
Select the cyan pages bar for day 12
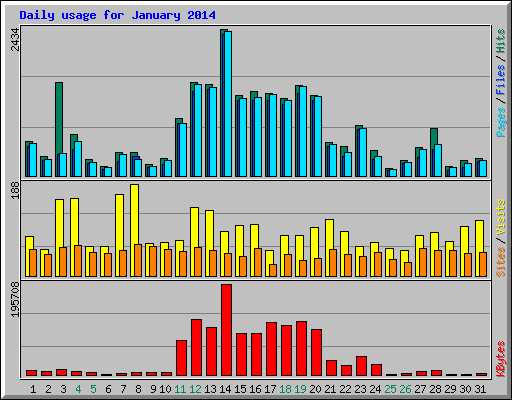pyautogui.click(x=198, y=130)
